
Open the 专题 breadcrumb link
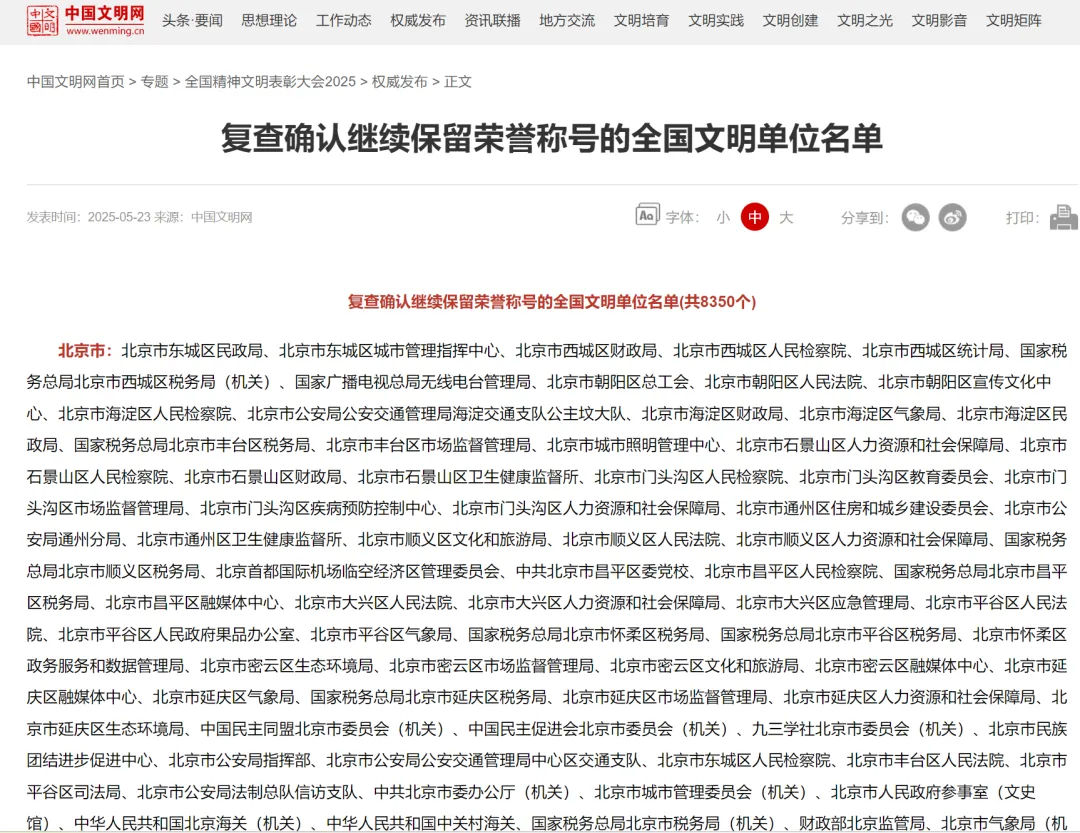coord(154,81)
